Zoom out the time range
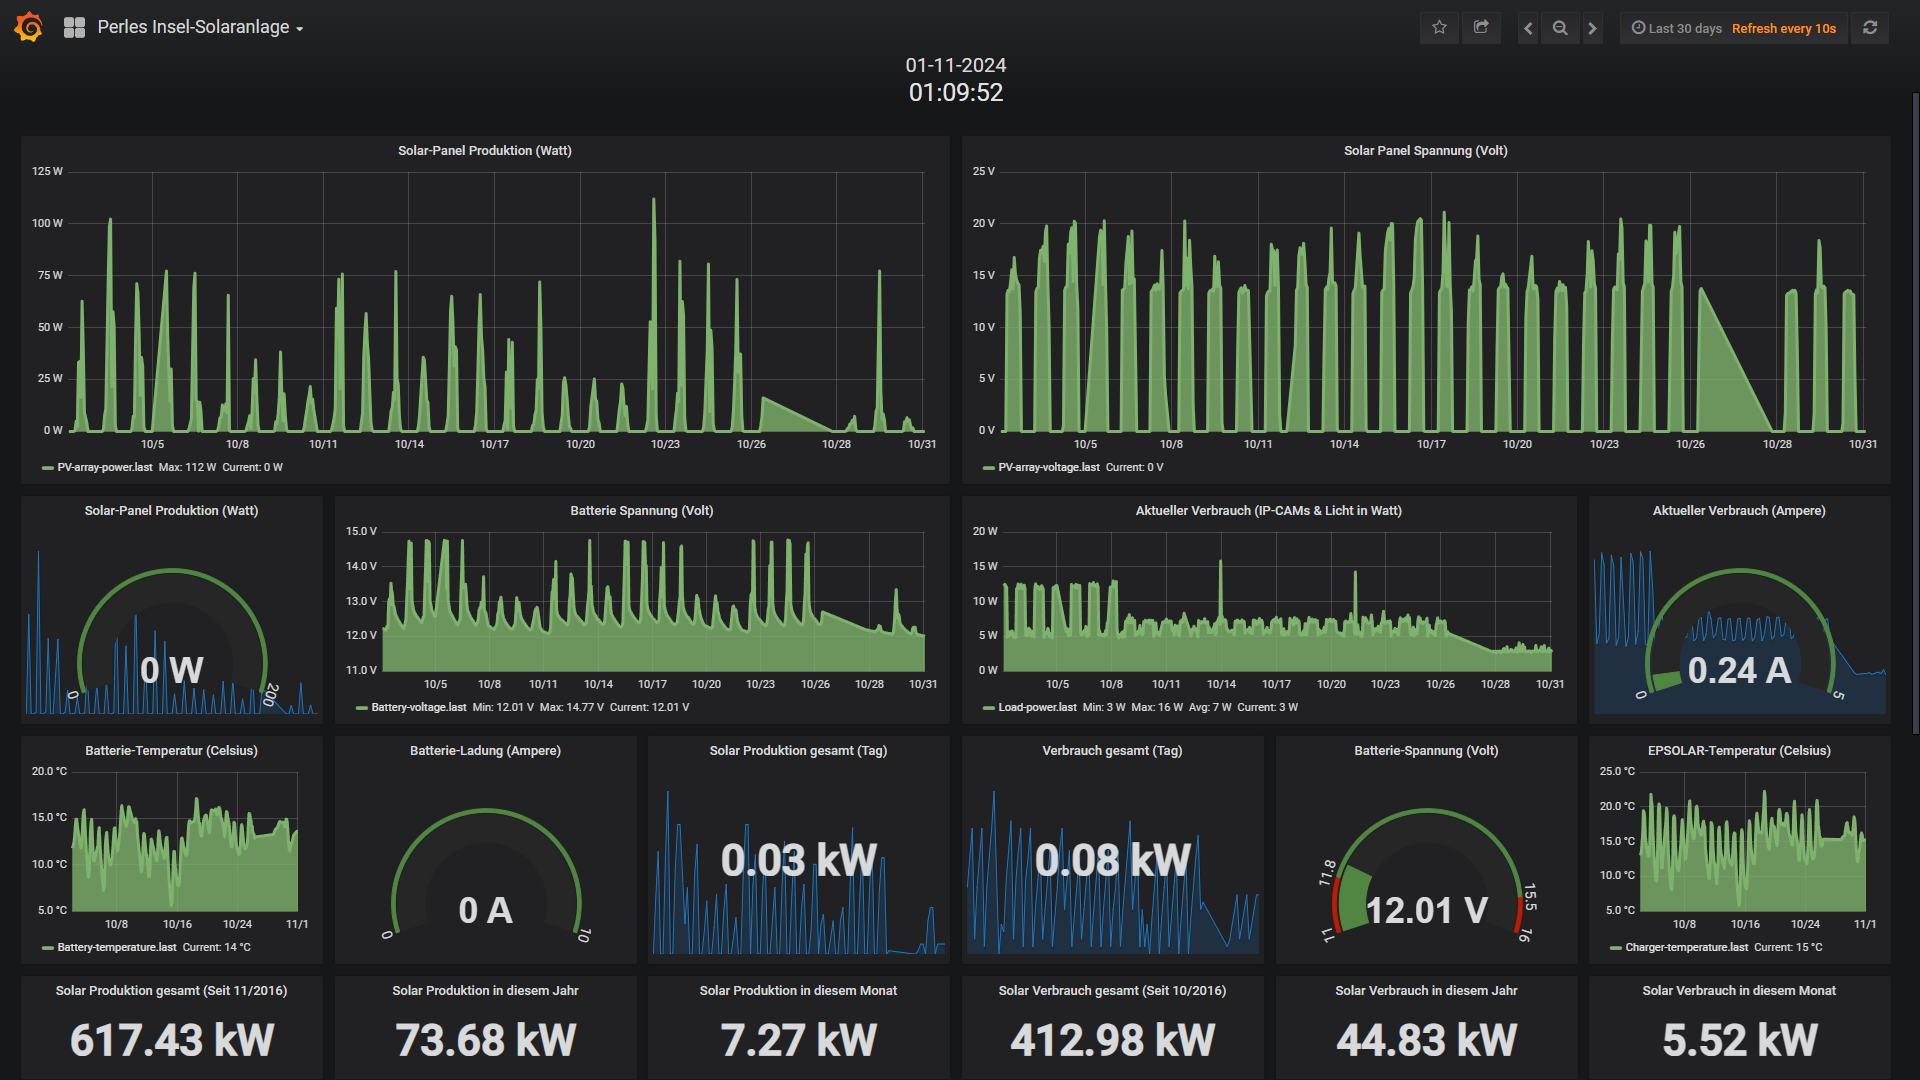The height and width of the screenshot is (1080, 1920). 1560,28
